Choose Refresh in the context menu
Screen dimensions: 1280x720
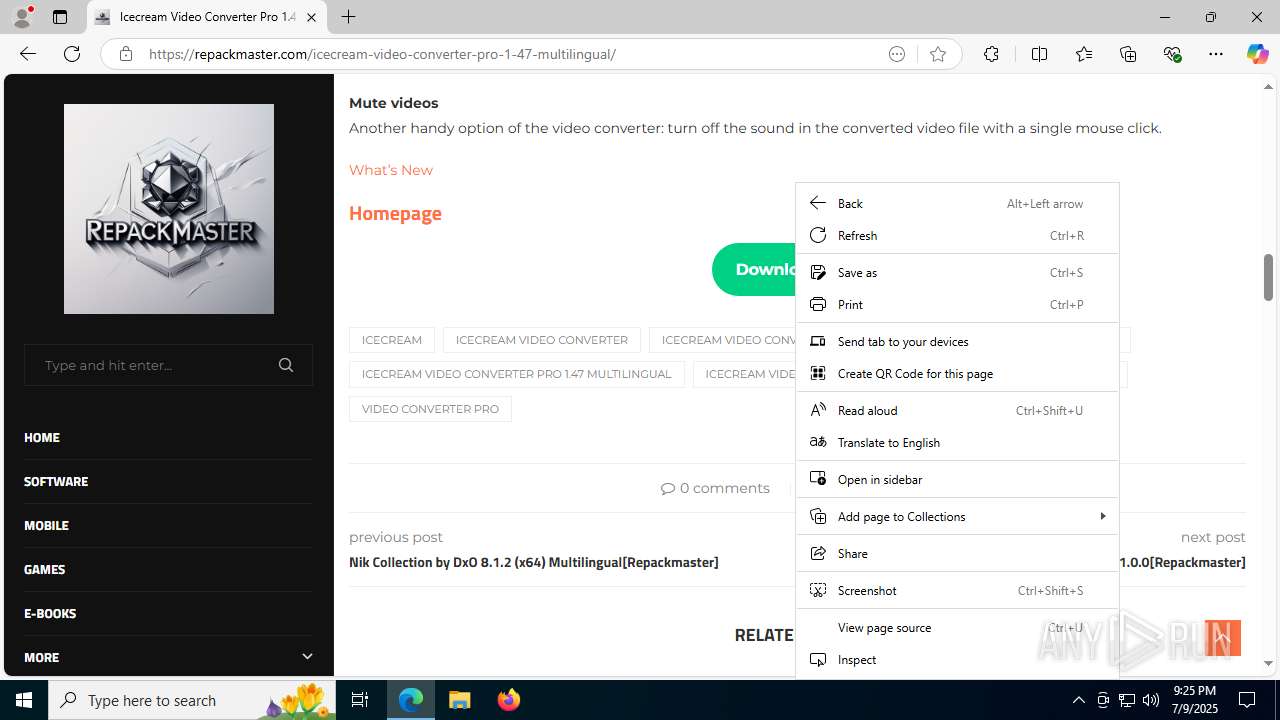[957, 235]
